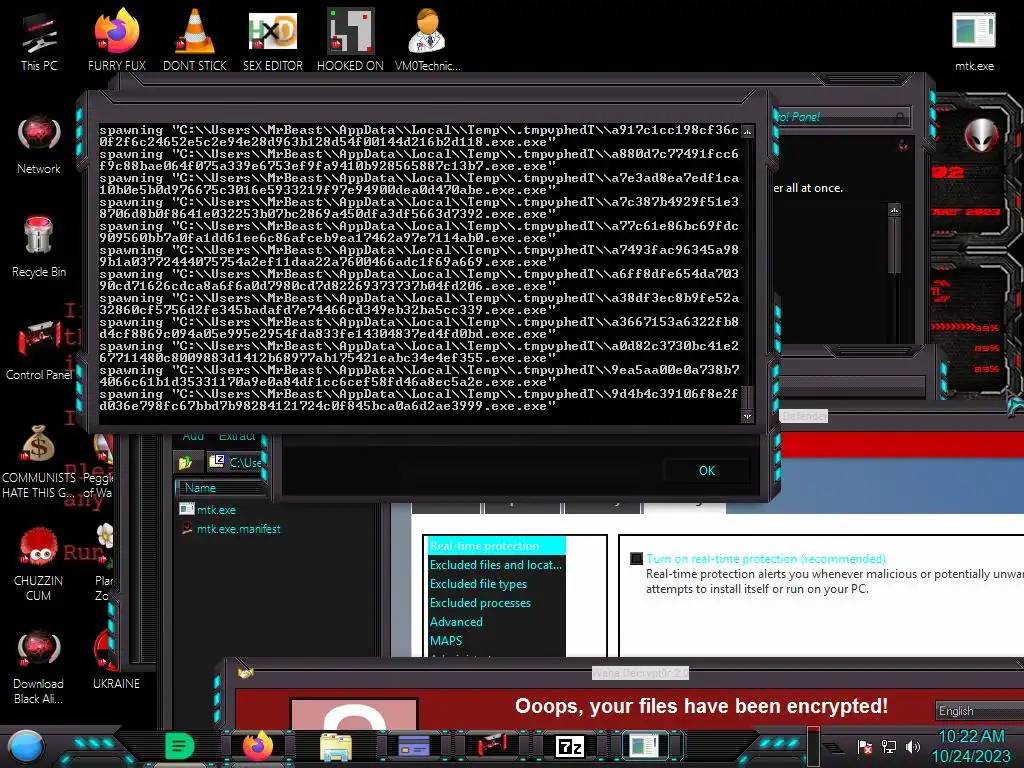
Task: Click the log's scroll-down arrow
Action: [747, 416]
